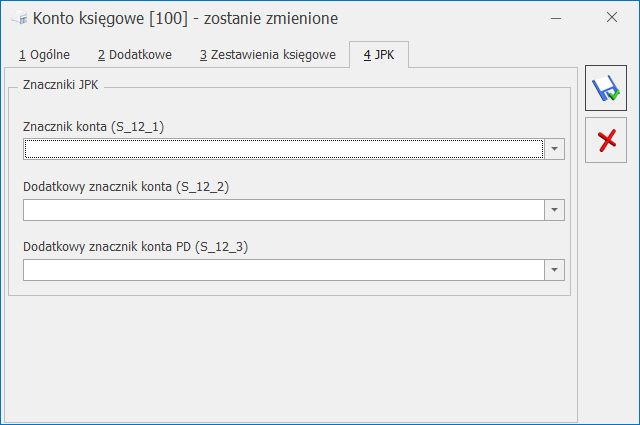The height and width of the screenshot is (425, 640).
Task: Expand the Znacznik konta (S_12_1) dropdown
Action: [555, 149]
